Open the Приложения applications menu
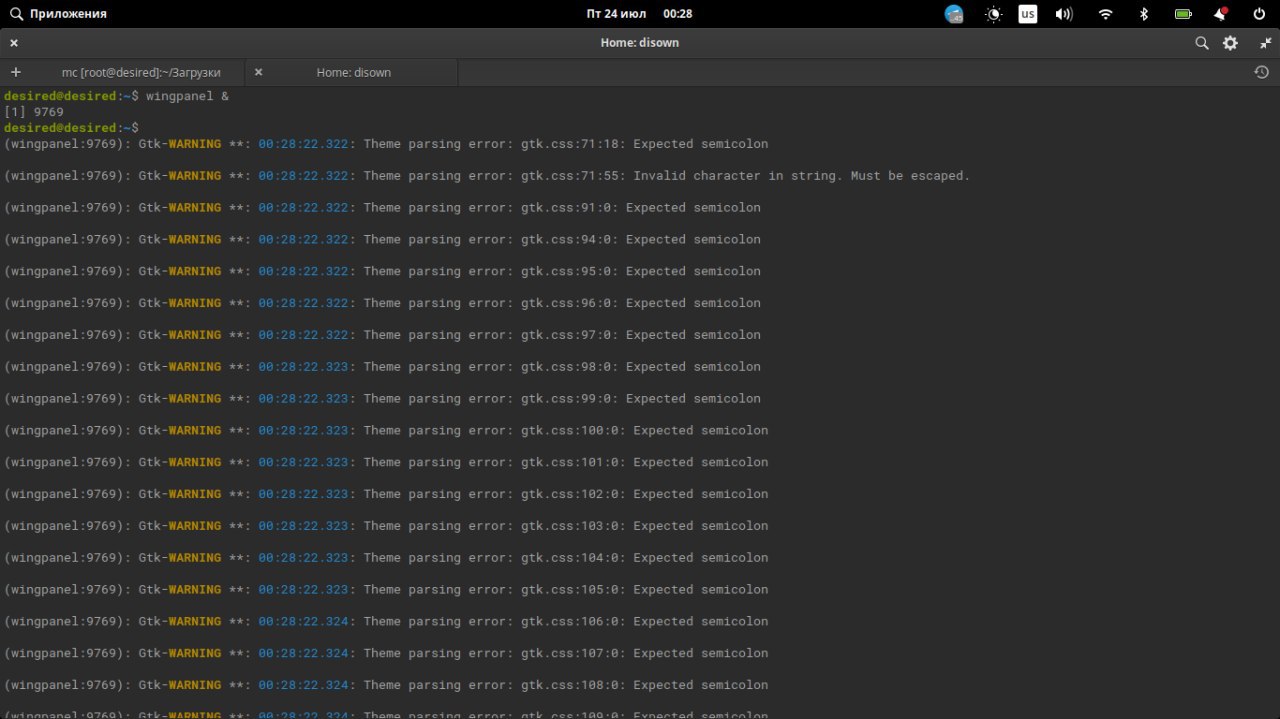This screenshot has width=1280, height=719. tap(58, 14)
